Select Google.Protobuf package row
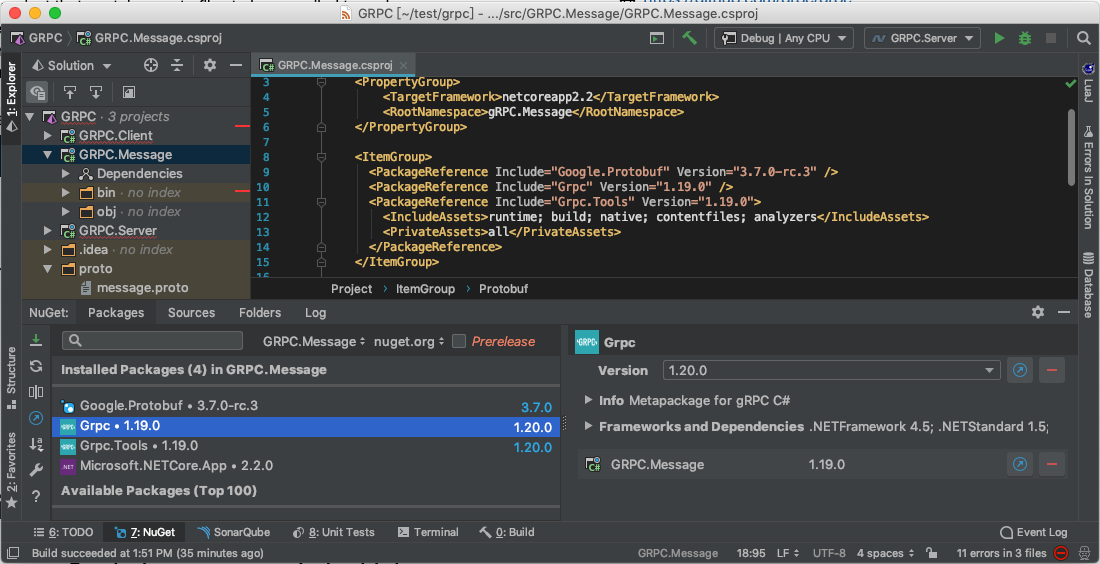Screen dimensions: 1100x564 coord(306,405)
